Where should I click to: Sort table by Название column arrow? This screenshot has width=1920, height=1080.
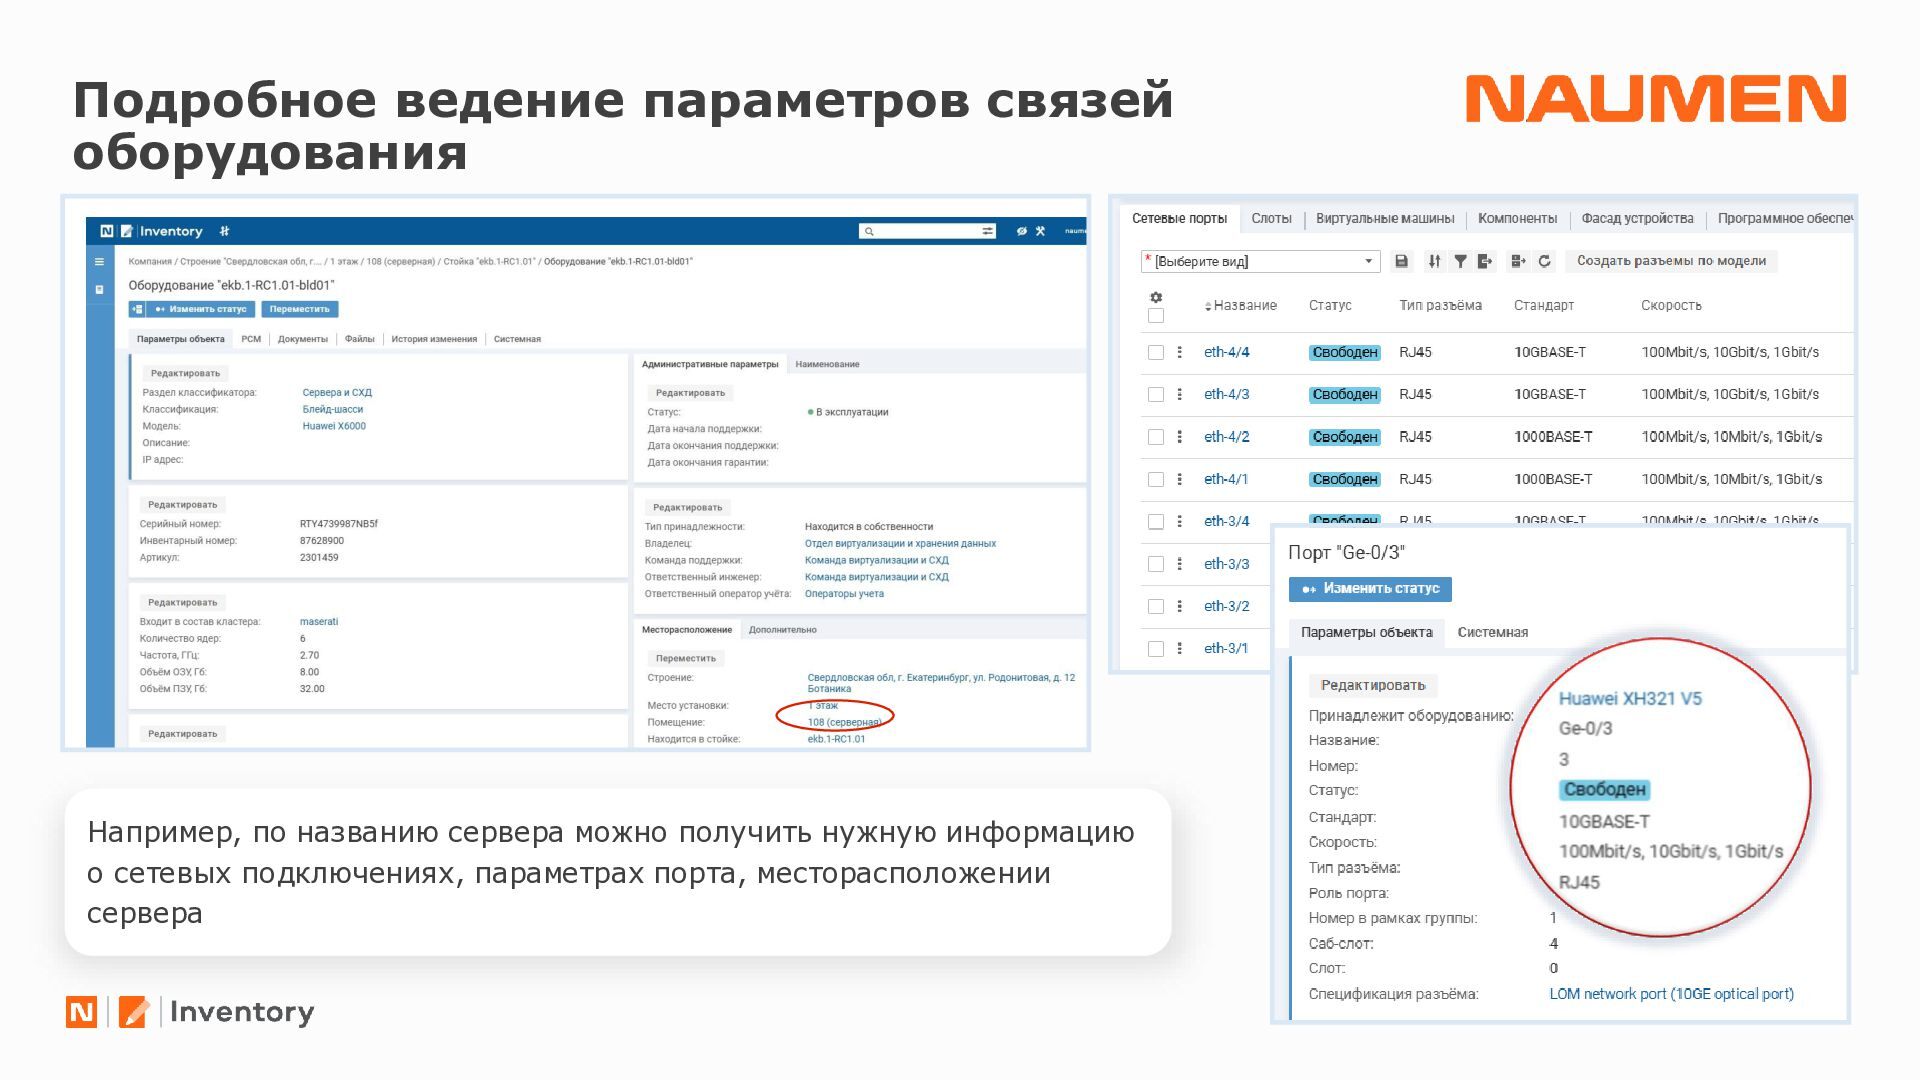1208,306
